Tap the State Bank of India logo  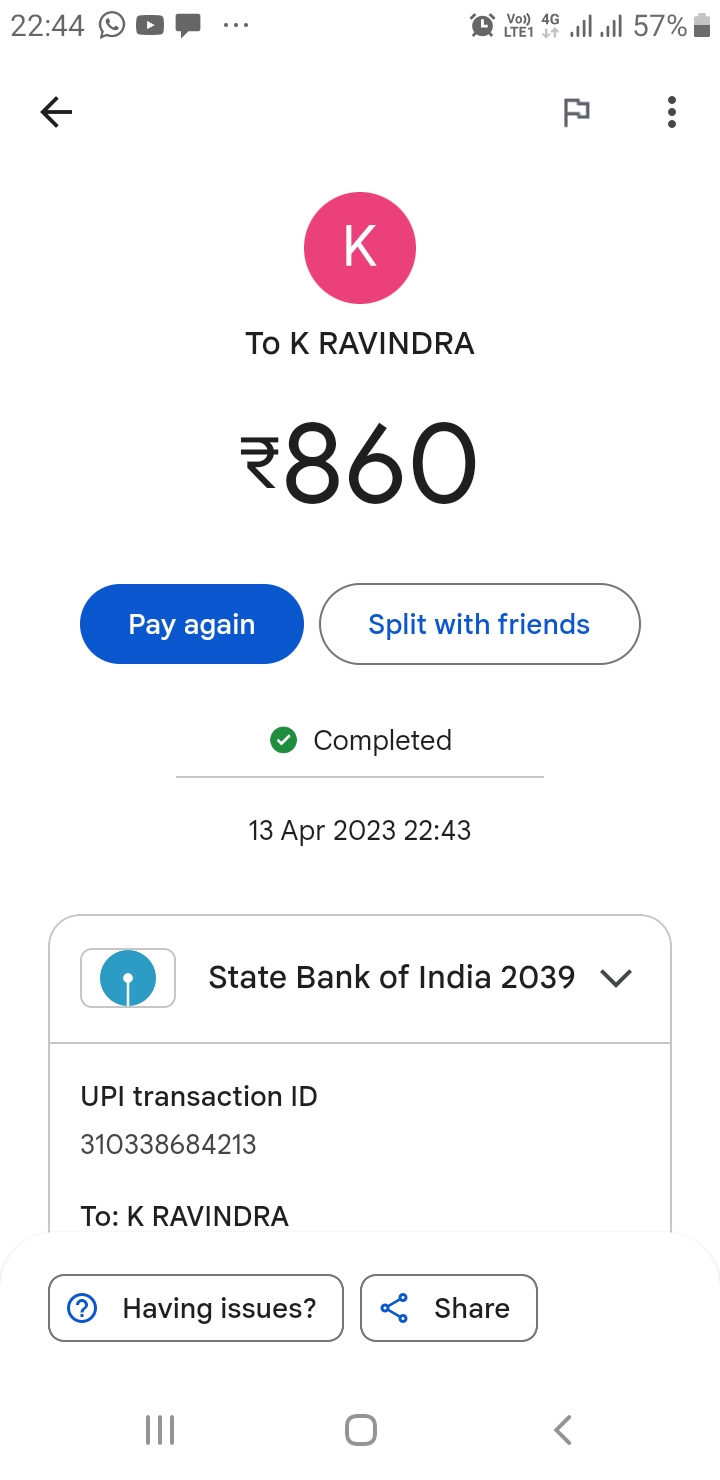pyautogui.click(x=128, y=978)
